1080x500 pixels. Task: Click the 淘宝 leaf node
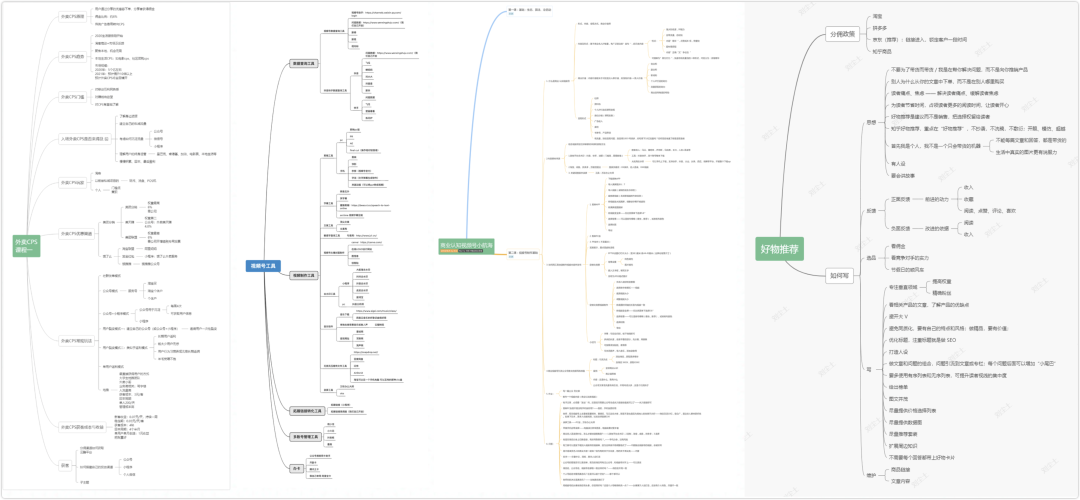(878, 15)
